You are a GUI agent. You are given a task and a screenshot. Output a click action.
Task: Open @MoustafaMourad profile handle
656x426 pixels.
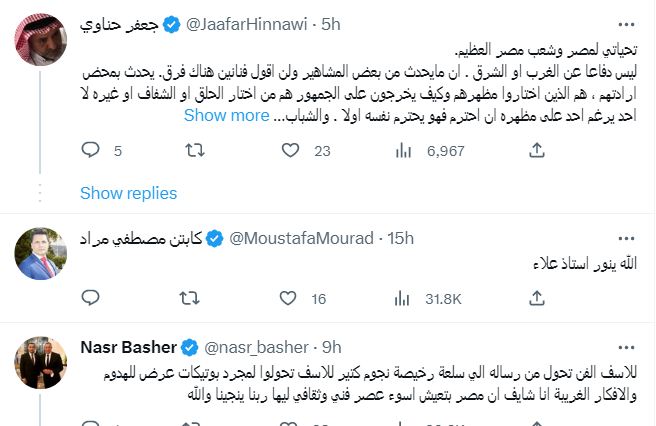click(x=301, y=239)
